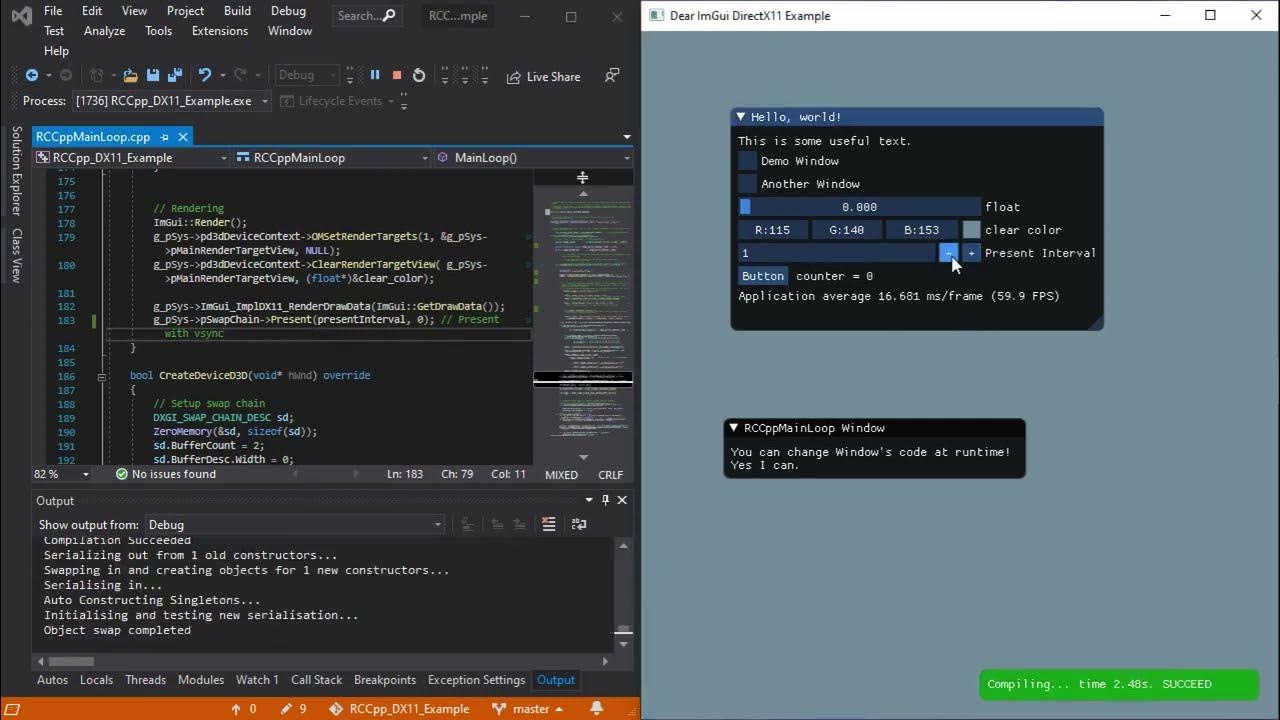
Task: Toggle the Another Window checkbox
Action: point(748,184)
